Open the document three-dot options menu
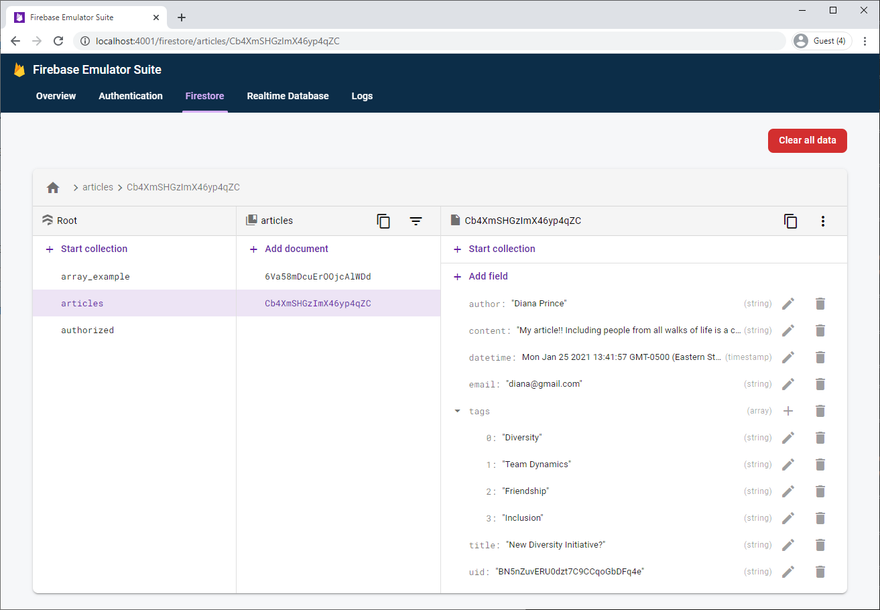Viewport: 880px width, 610px height. click(x=823, y=221)
